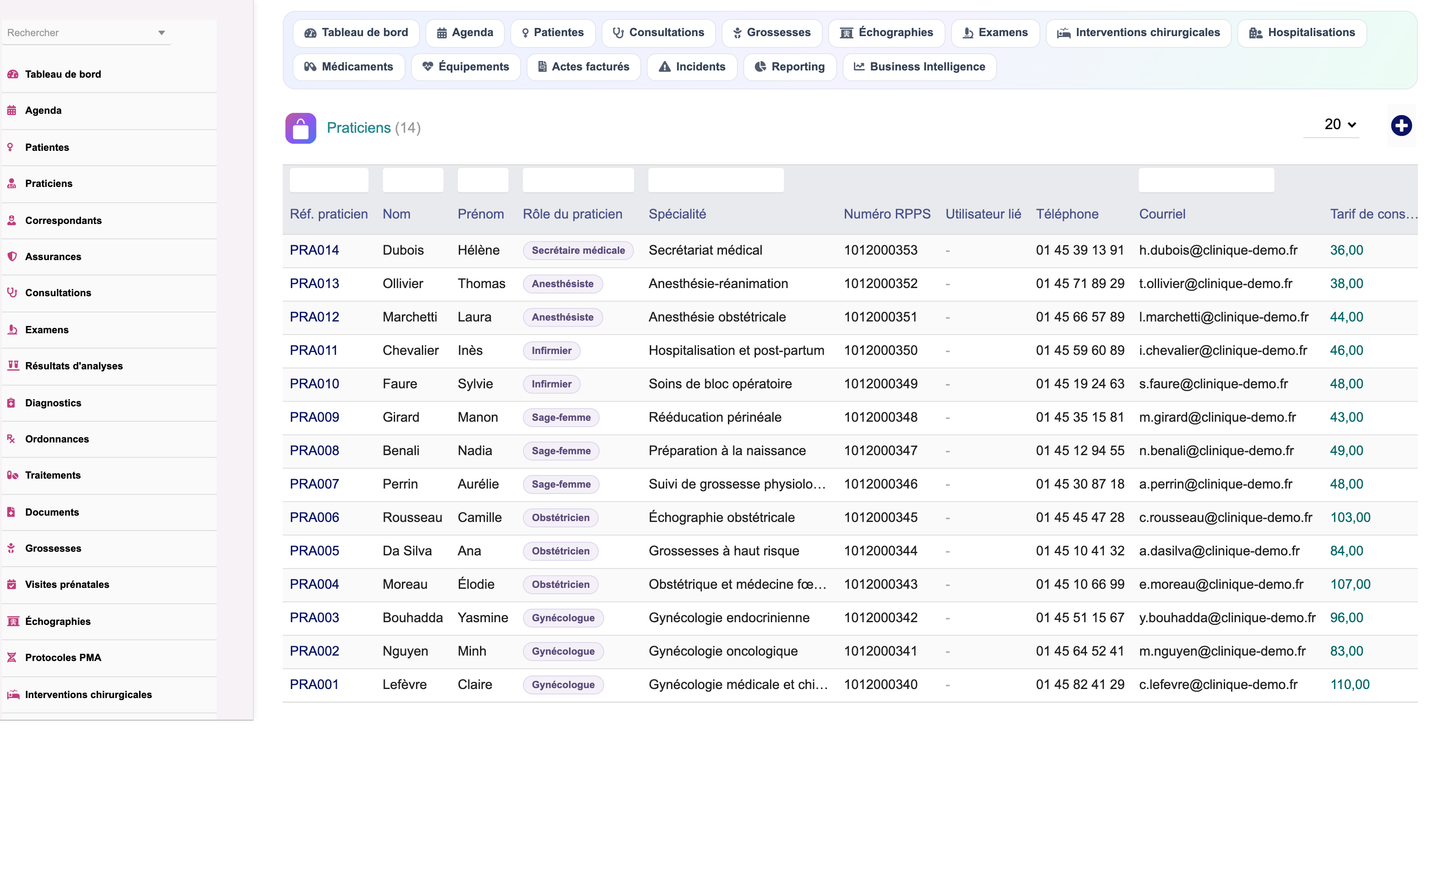Image resolution: width=1445 pixels, height=894 pixels.
Task: Open the Tableau de bord top tab
Action: (356, 33)
